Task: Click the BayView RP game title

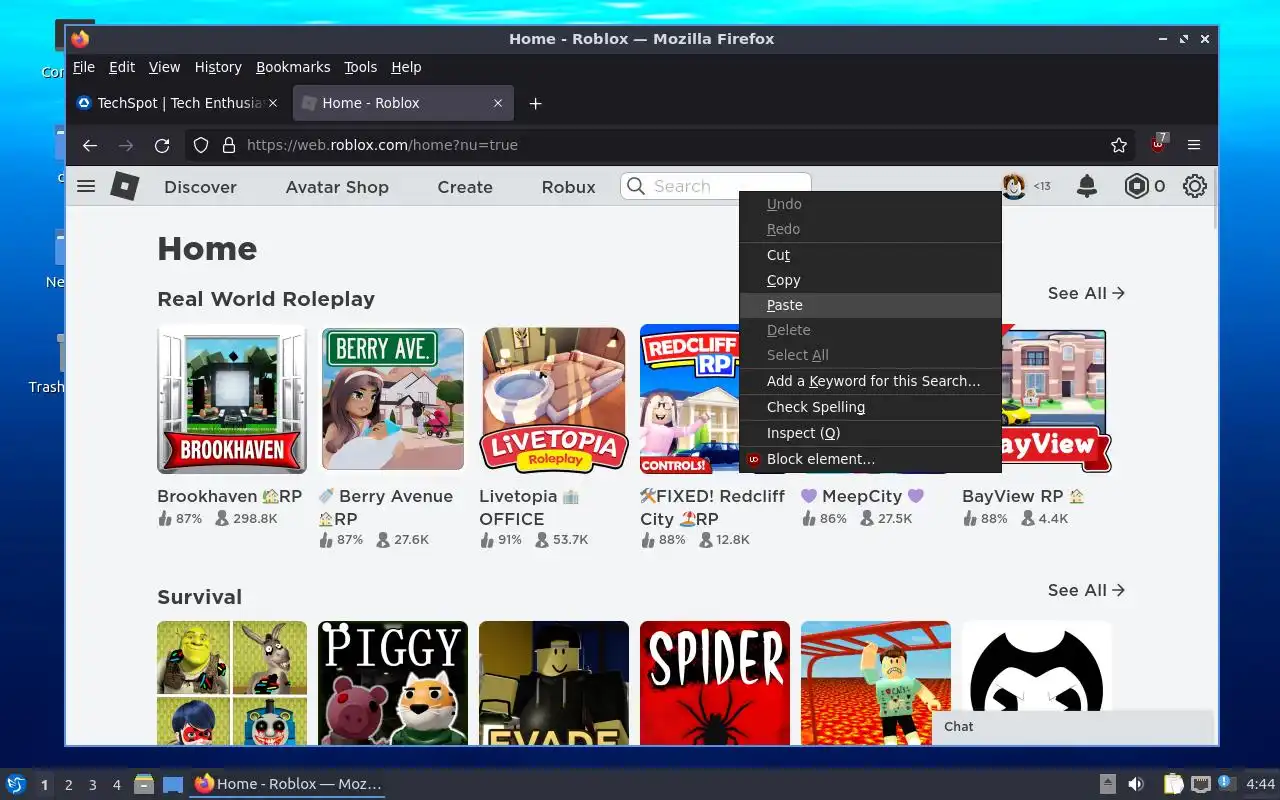Action: [x=1024, y=496]
